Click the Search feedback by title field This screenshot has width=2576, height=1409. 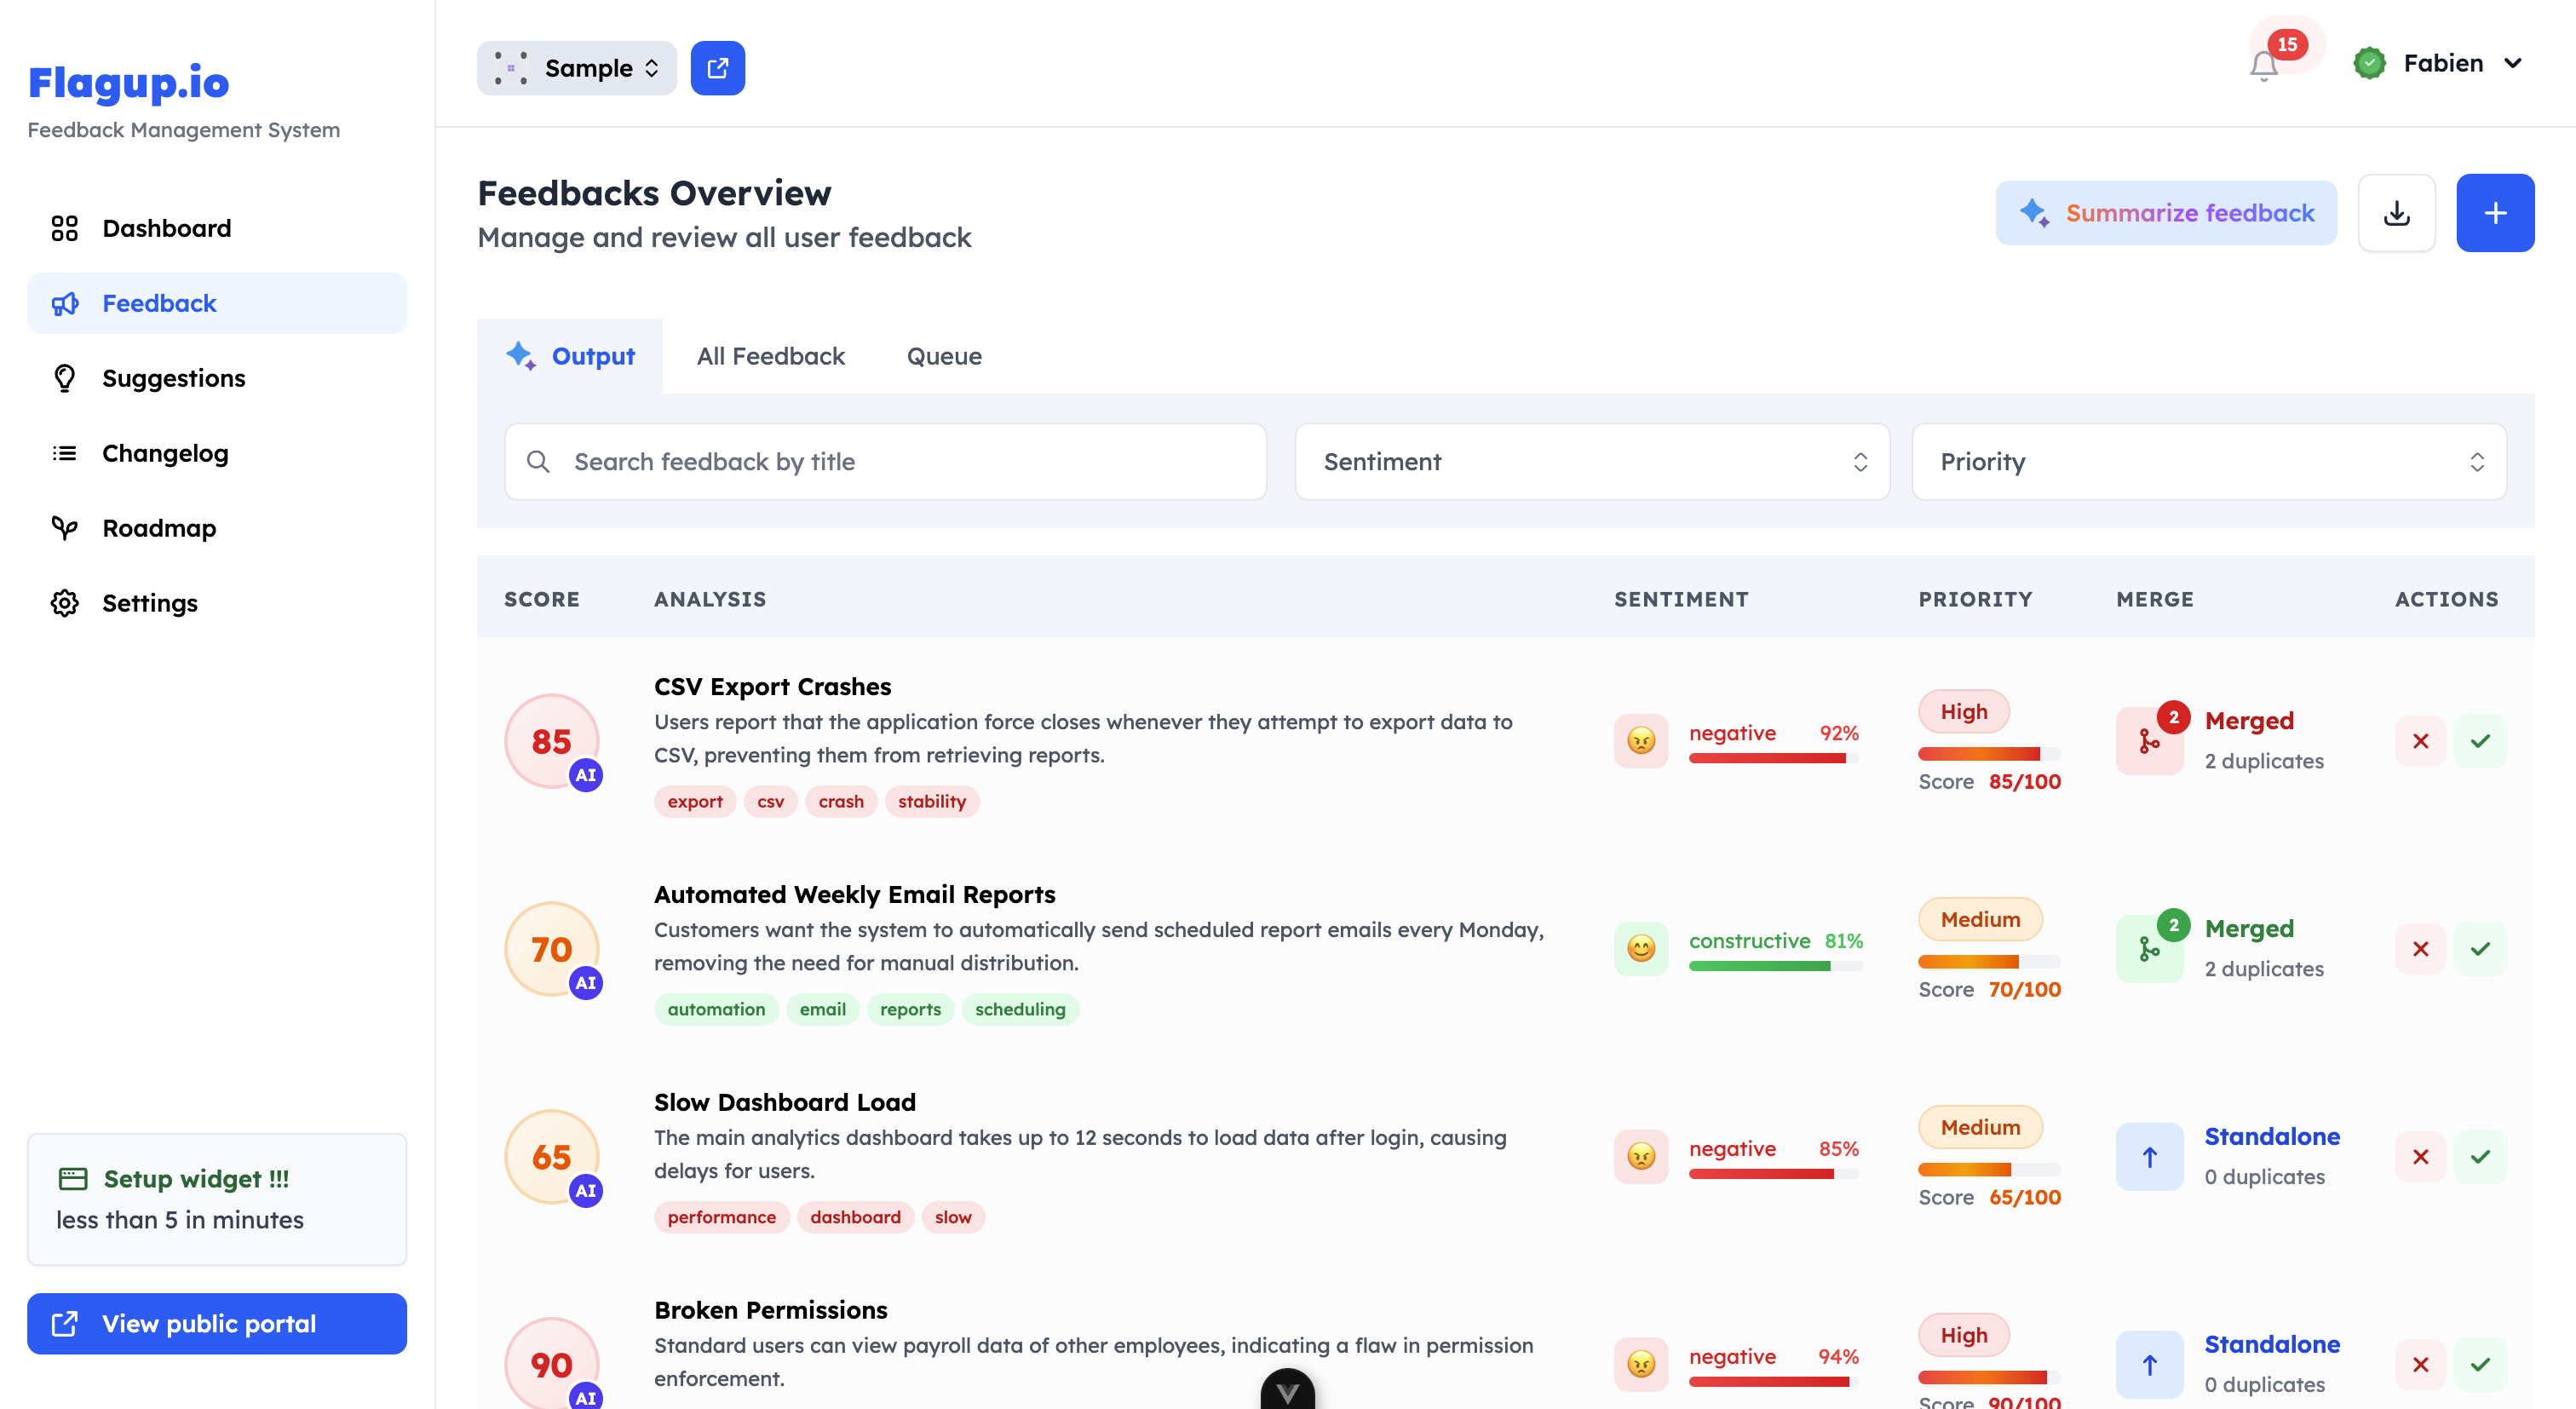885,462
